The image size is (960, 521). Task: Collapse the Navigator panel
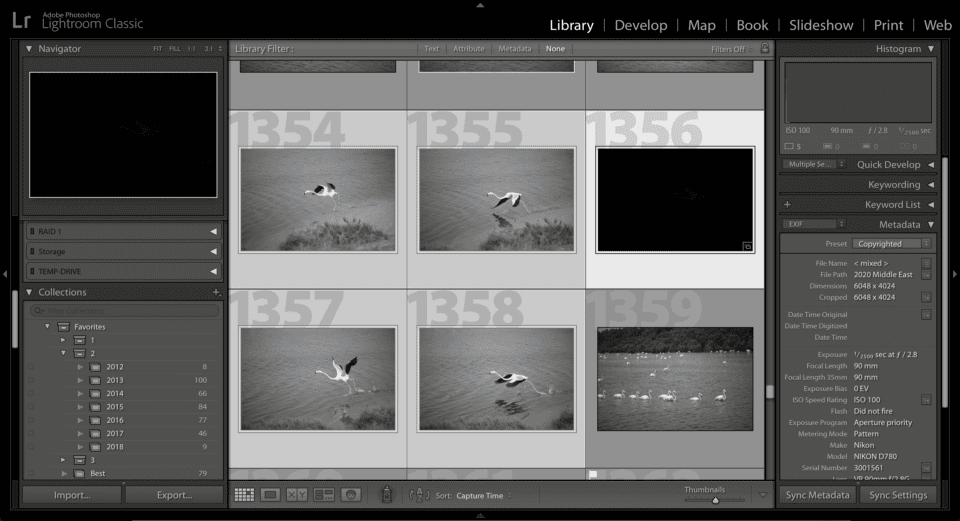point(29,48)
